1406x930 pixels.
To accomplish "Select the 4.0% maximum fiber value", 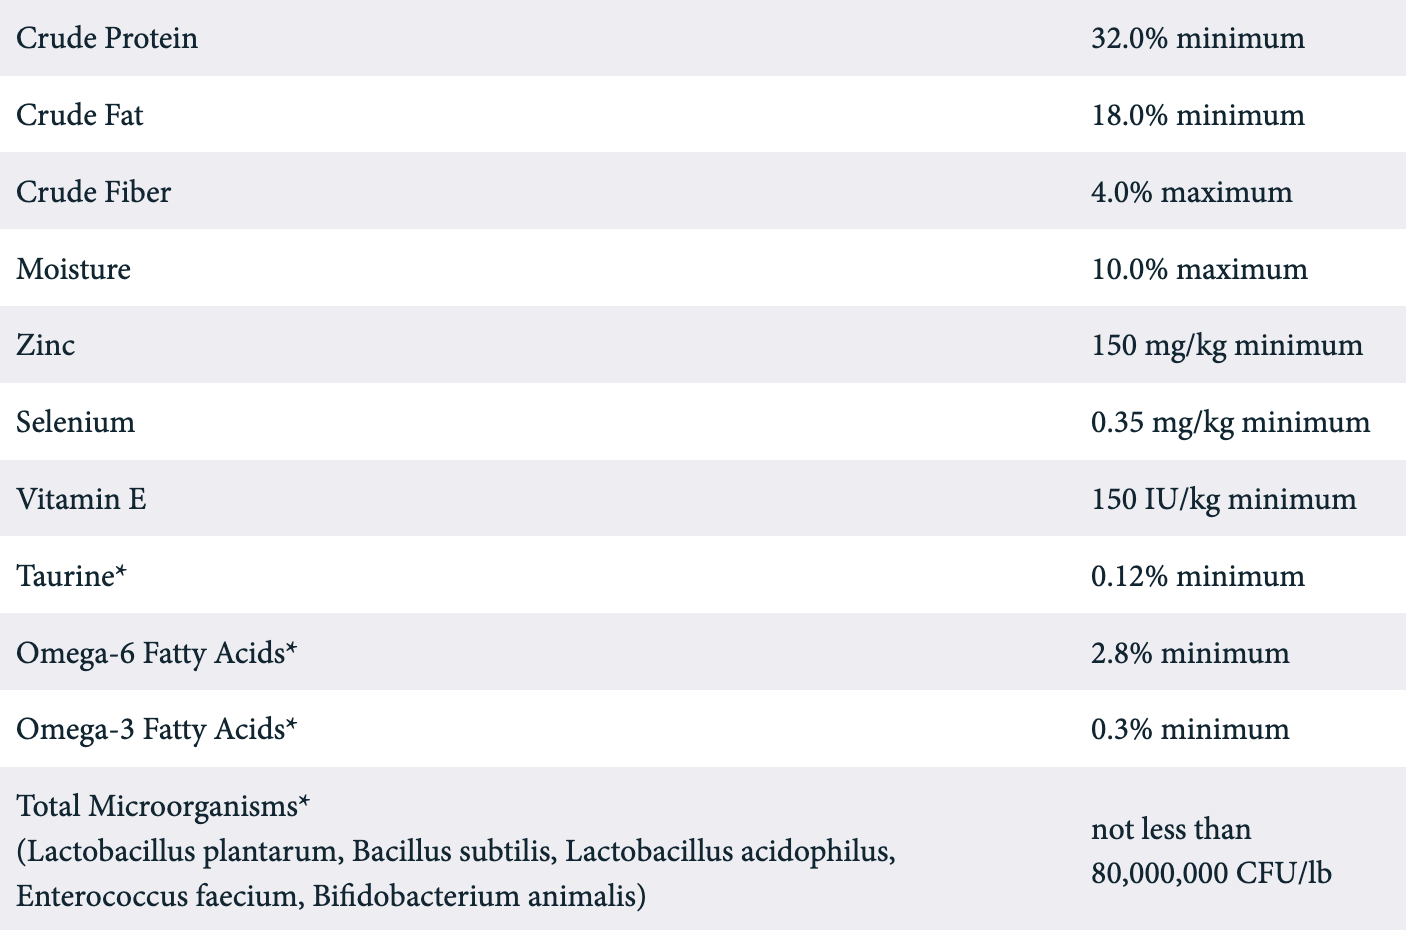I will pos(1191,192).
